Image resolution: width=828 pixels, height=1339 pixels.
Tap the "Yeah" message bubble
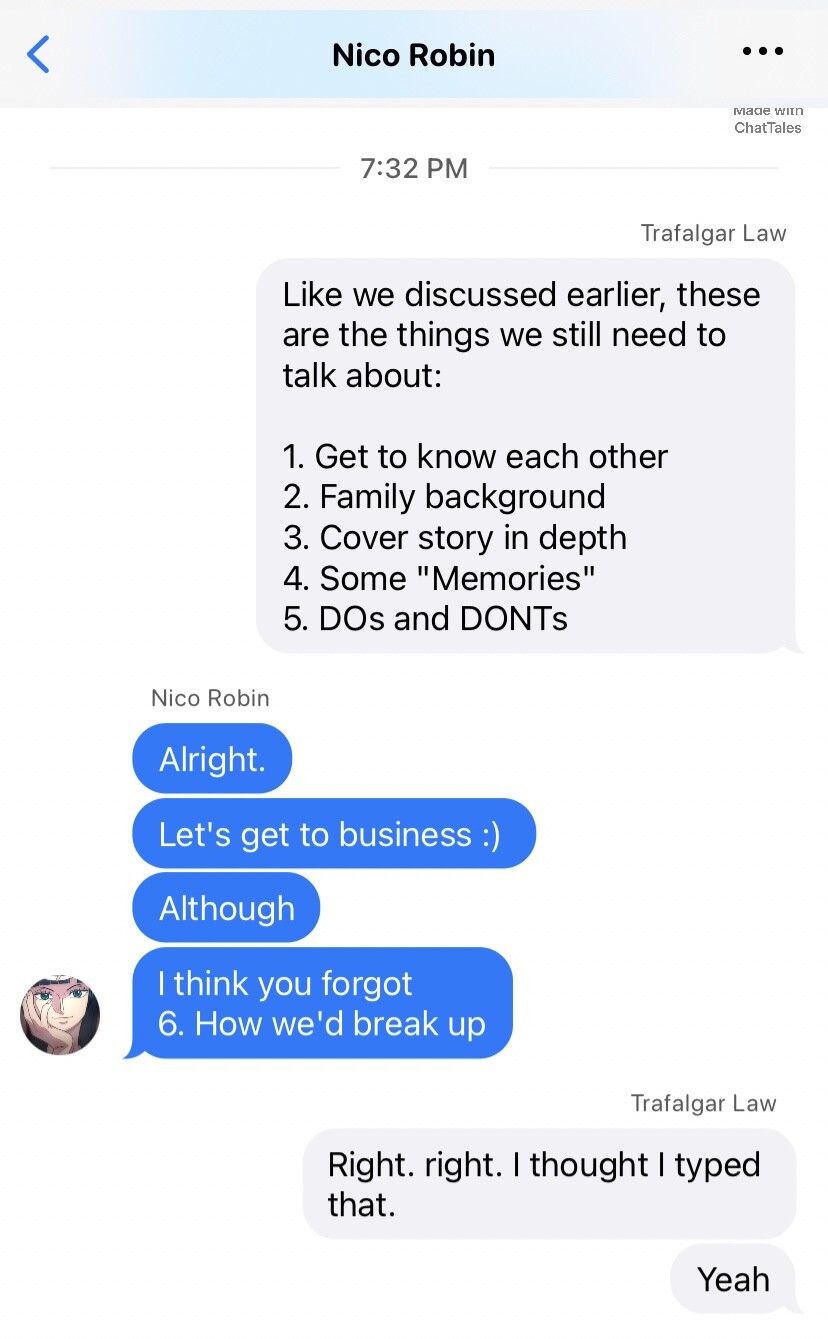pos(733,1279)
